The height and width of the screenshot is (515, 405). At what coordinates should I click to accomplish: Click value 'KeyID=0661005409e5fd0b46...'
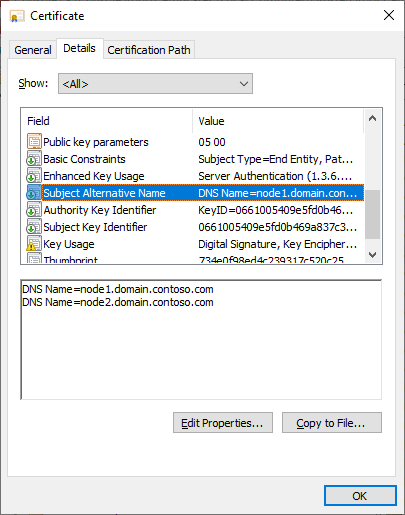click(x=275, y=210)
